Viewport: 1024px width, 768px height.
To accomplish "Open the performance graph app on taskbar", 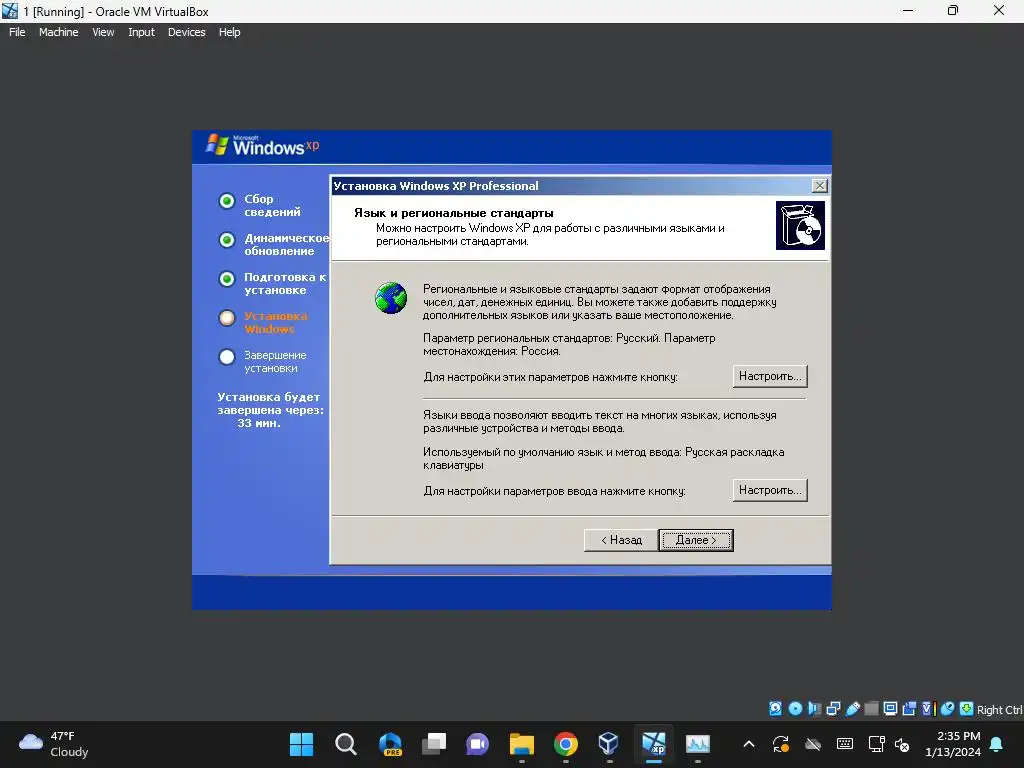I will pos(697,744).
